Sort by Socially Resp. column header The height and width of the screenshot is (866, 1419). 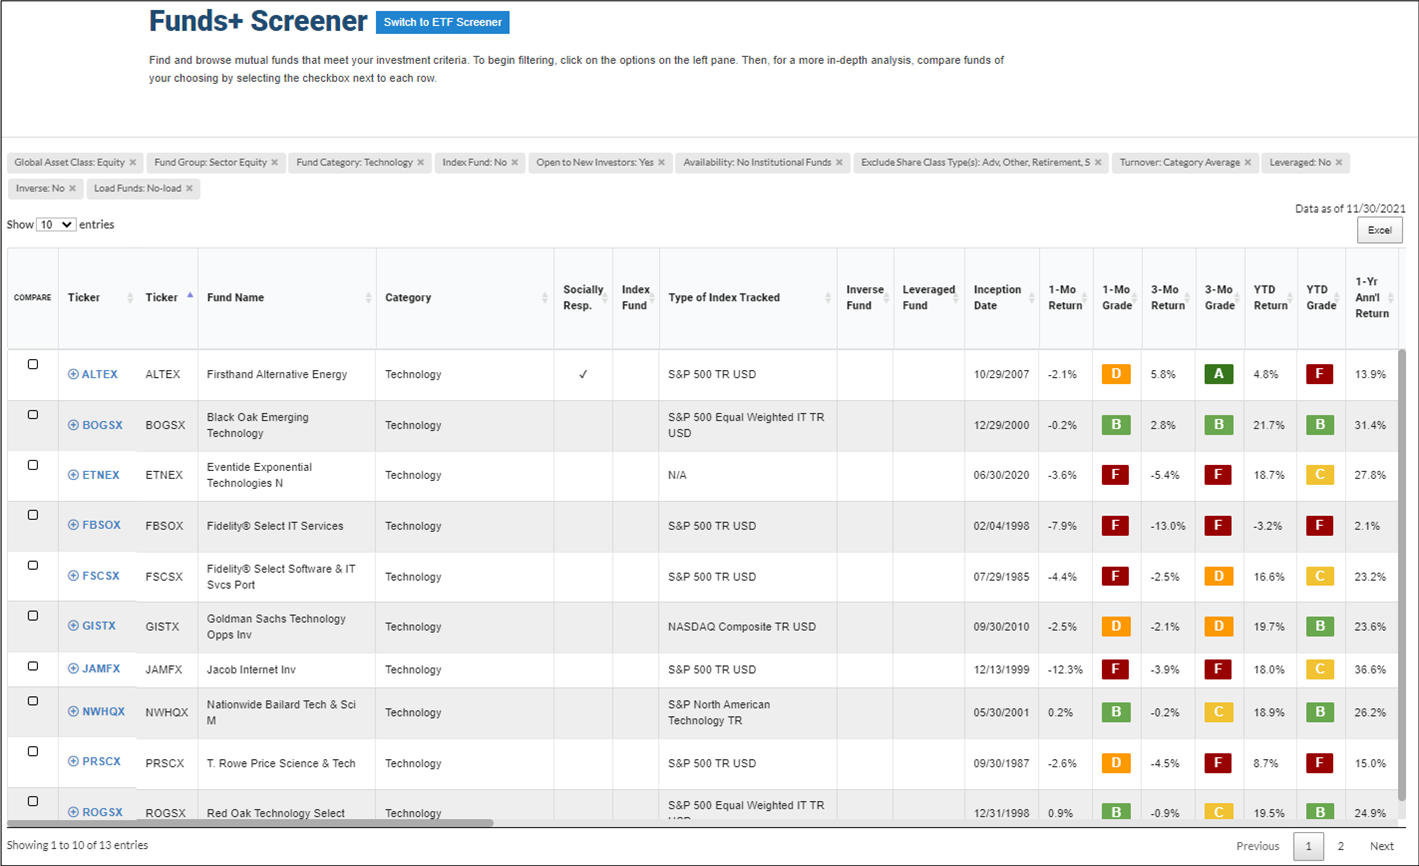tap(583, 298)
